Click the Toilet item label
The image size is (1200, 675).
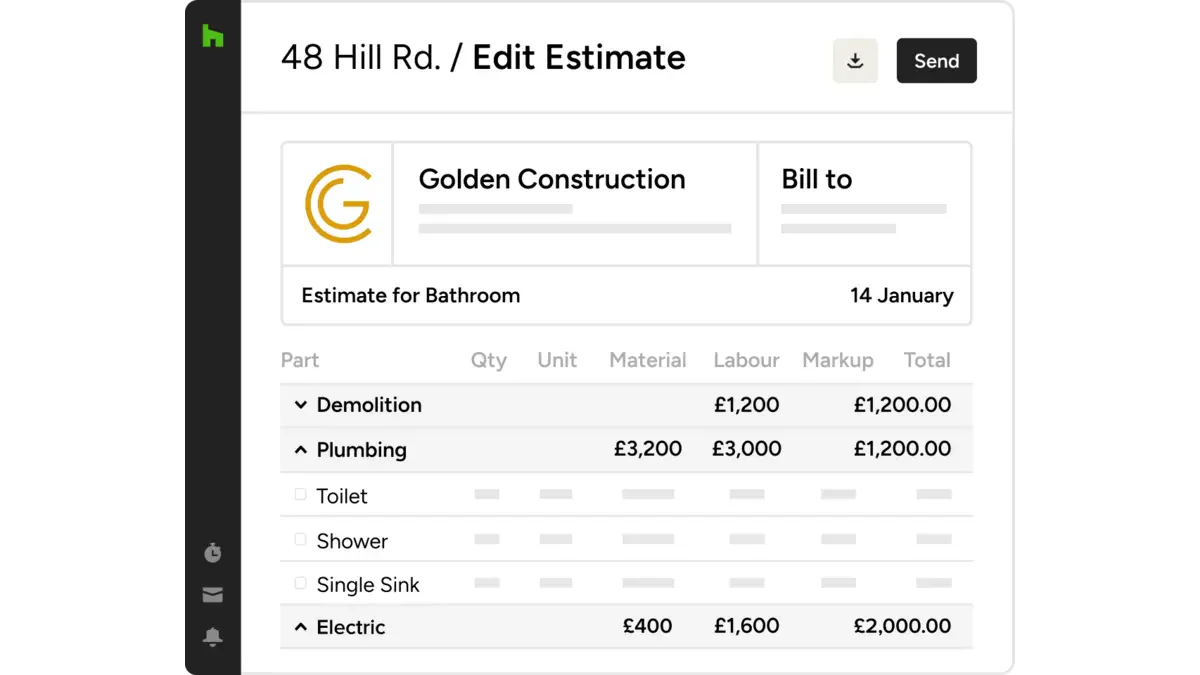click(342, 496)
